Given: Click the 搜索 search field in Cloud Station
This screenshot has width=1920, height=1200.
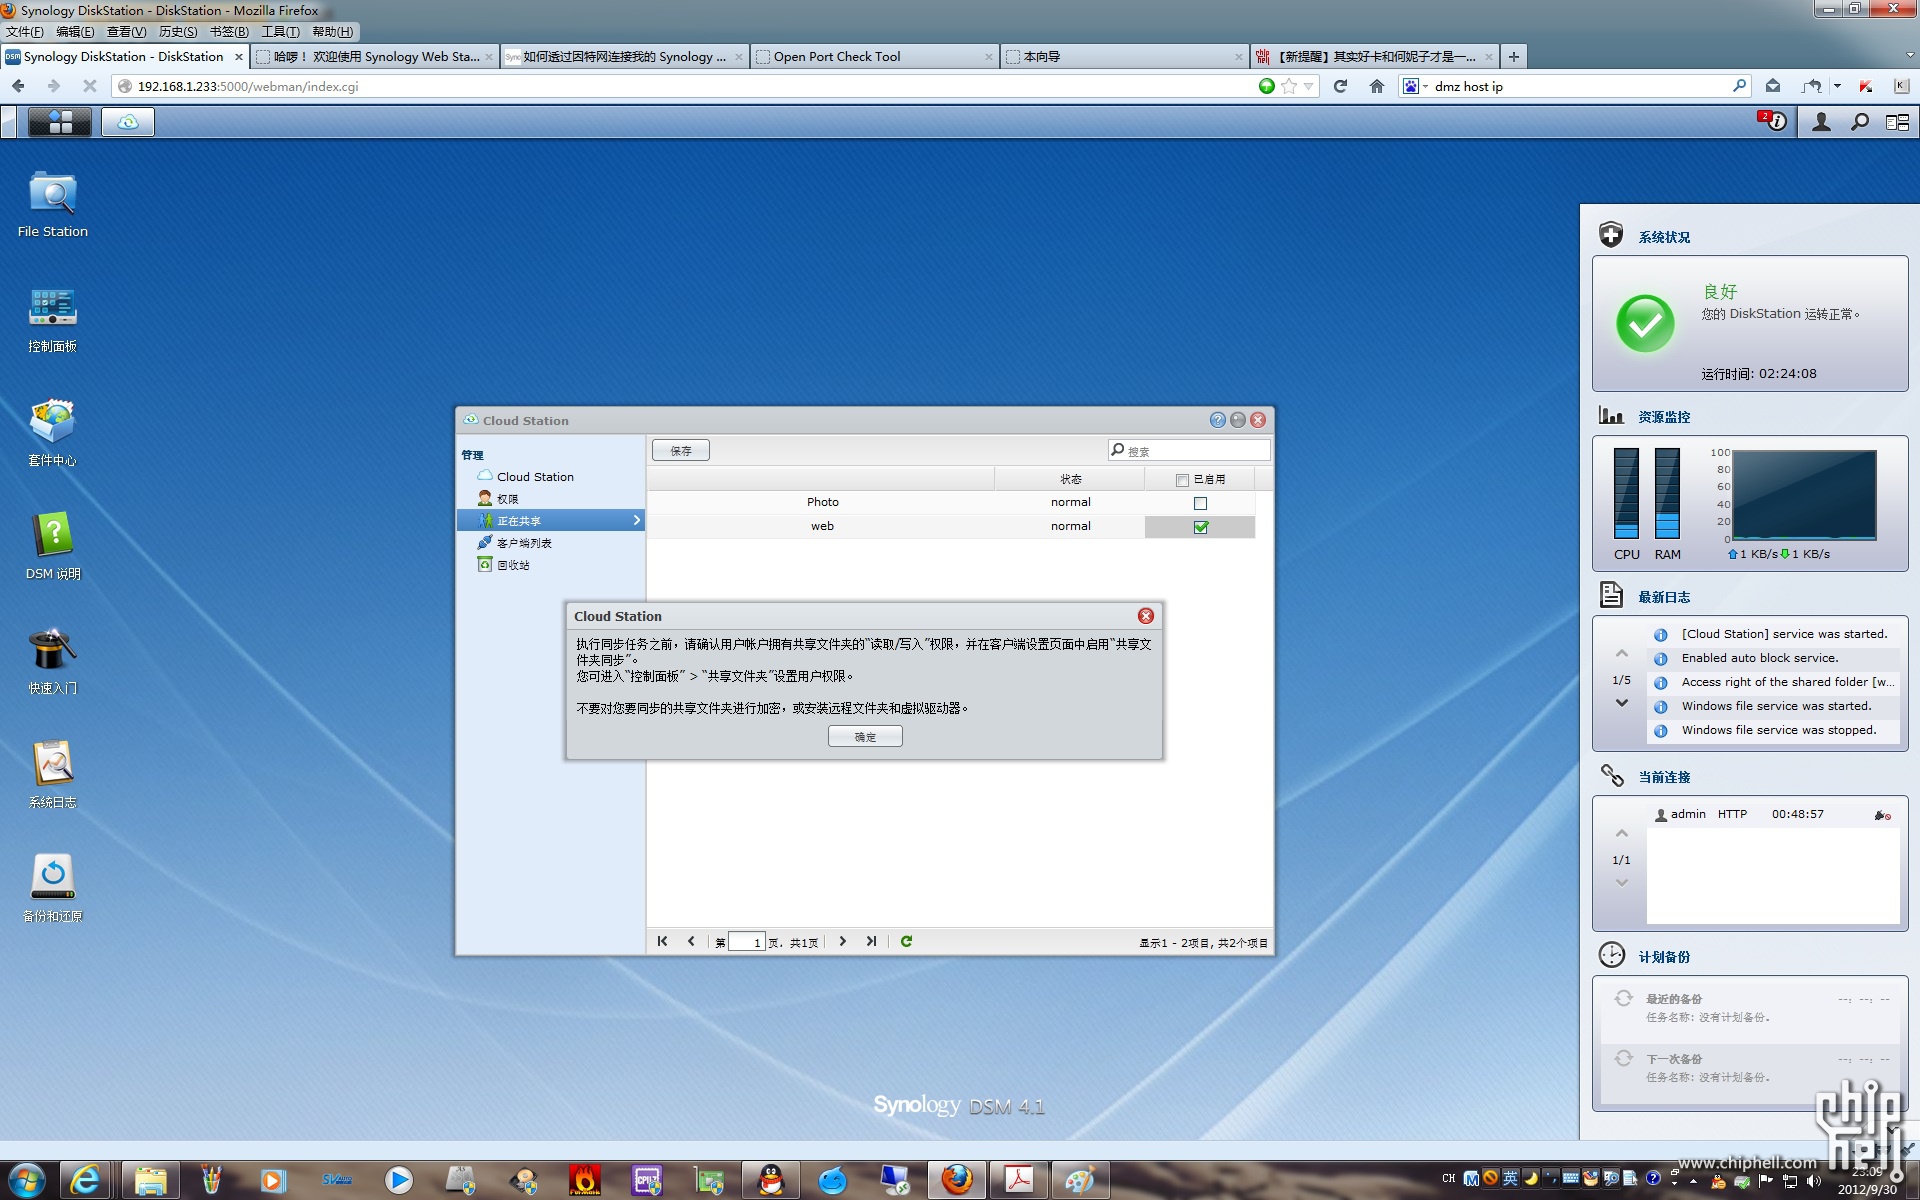Looking at the screenshot, I should 1189,451.
